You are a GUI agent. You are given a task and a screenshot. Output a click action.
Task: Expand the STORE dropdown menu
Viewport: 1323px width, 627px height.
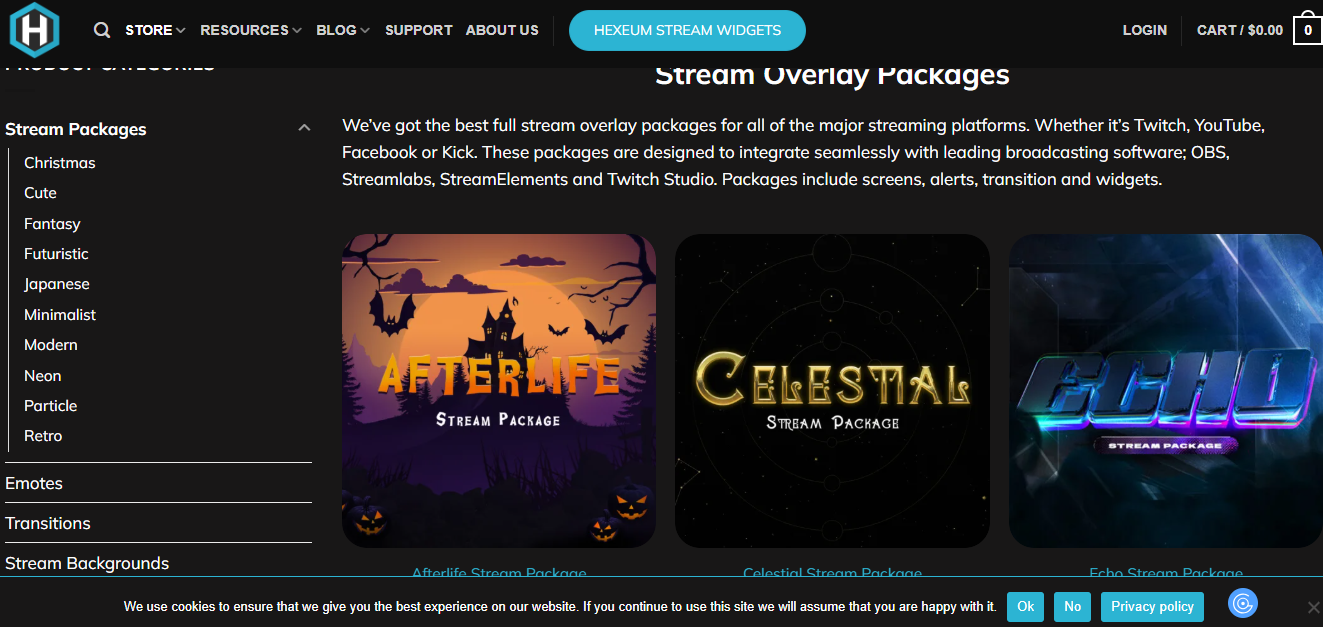[155, 30]
